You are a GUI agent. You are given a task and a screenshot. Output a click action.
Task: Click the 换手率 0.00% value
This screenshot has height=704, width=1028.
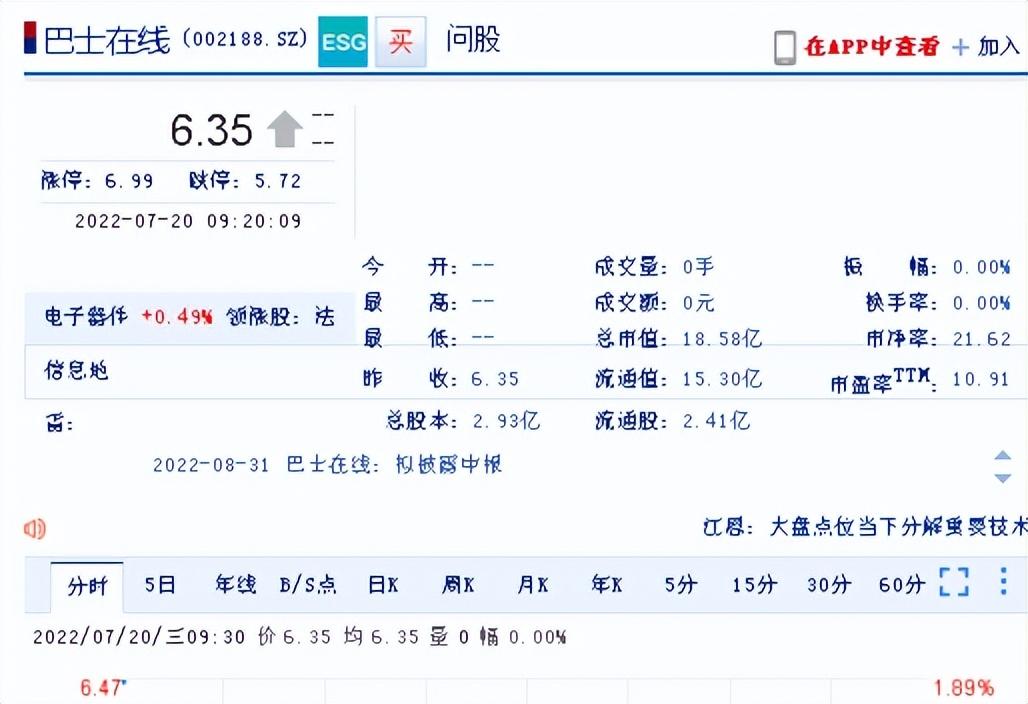click(981, 303)
